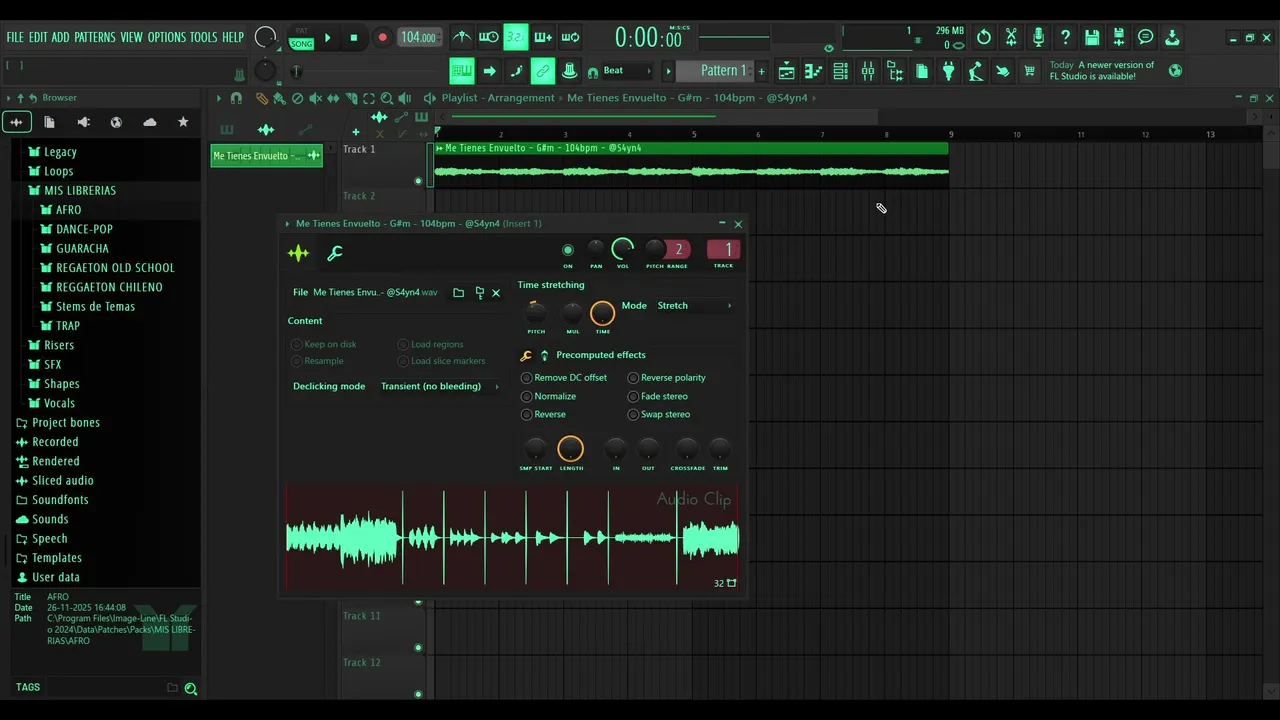Open the Playlist options menu arrow
The height and width of the screenshot is (720, 1280).
(x=219, y=98)
